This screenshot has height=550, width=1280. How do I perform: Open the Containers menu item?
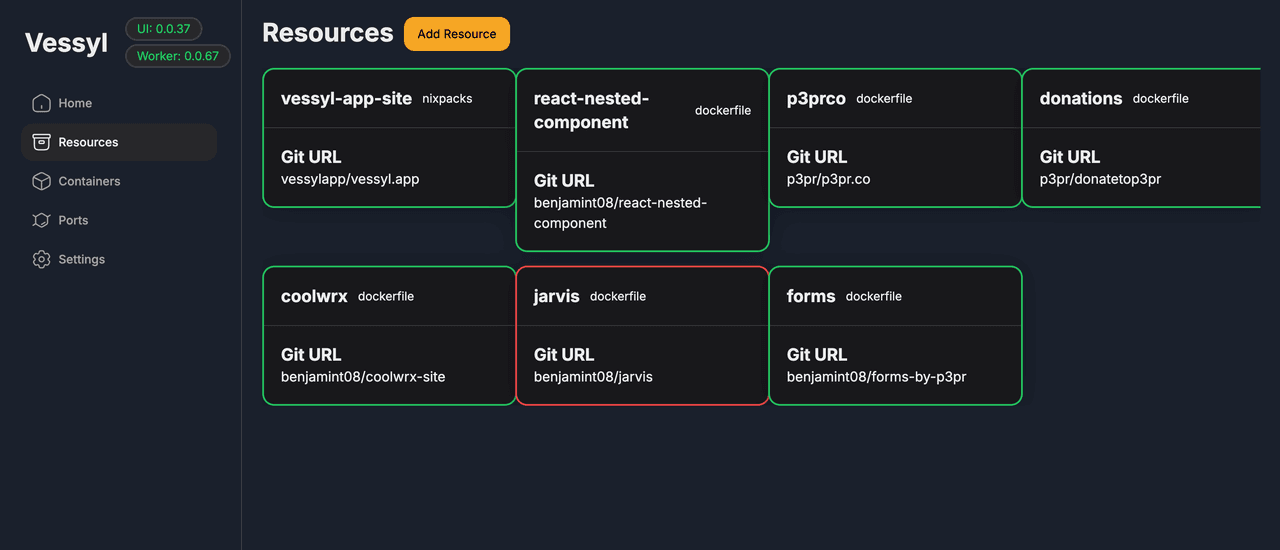(x=89, y=181)
